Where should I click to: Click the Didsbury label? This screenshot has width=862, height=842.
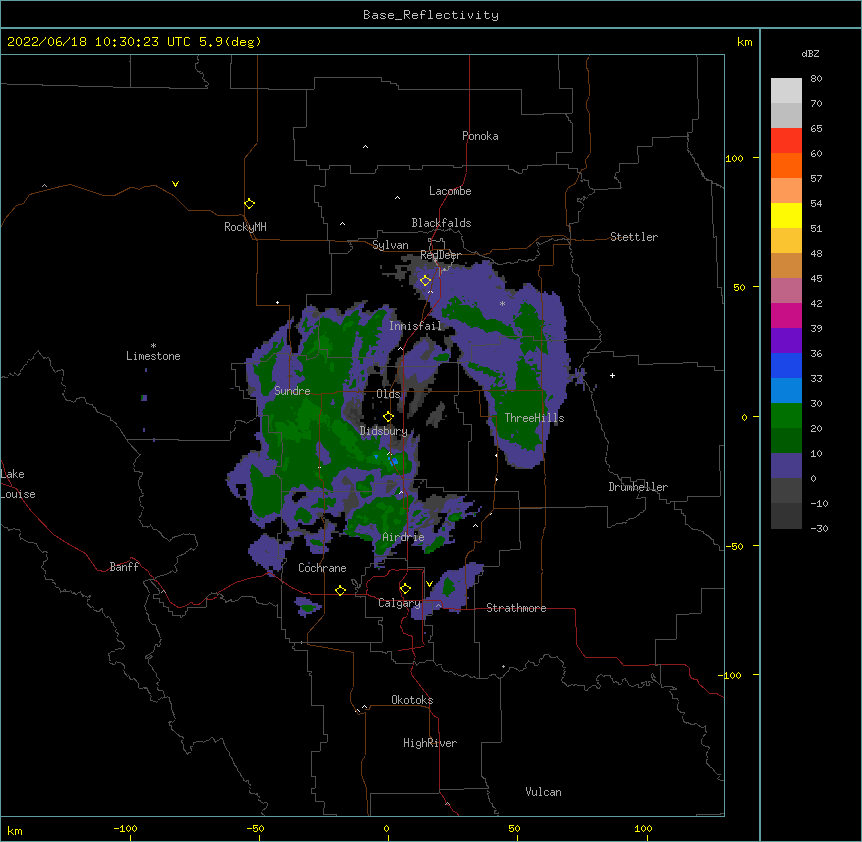pos(384,431)
